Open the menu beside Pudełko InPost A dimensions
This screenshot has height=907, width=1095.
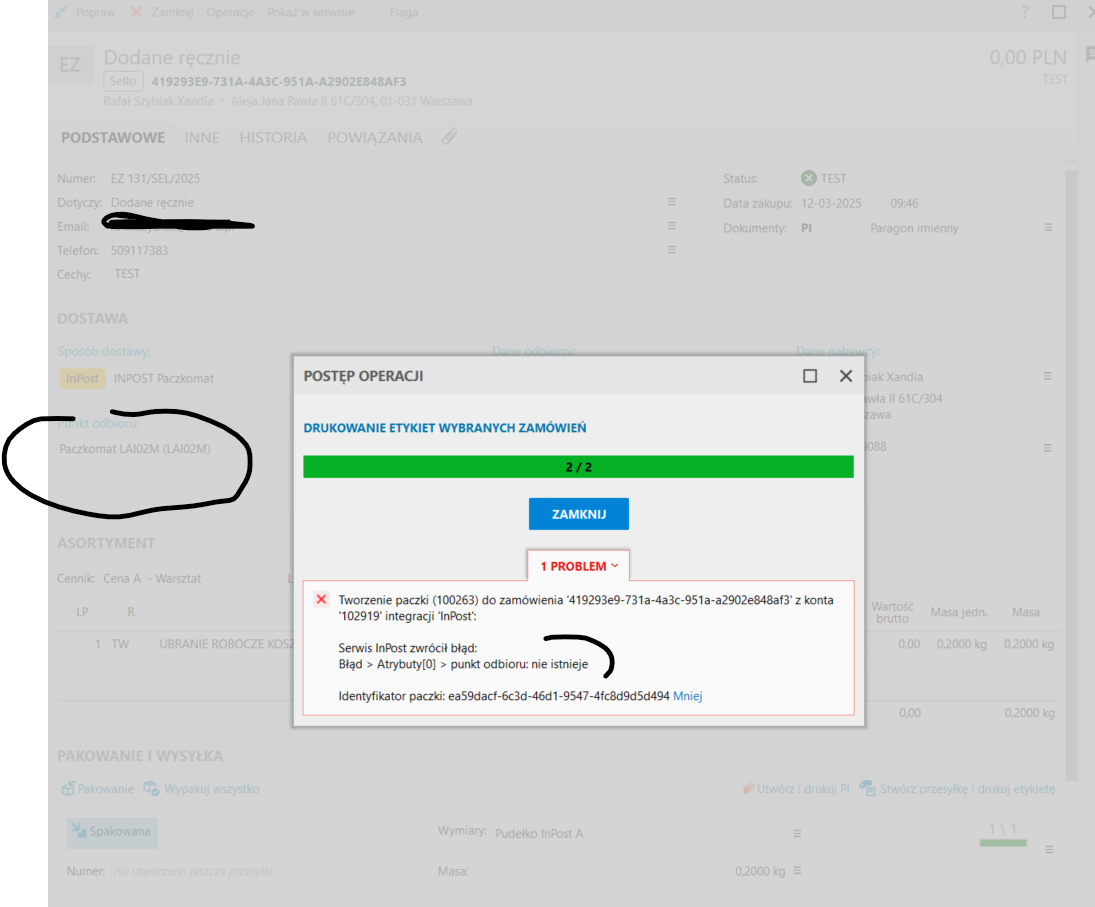797,832
